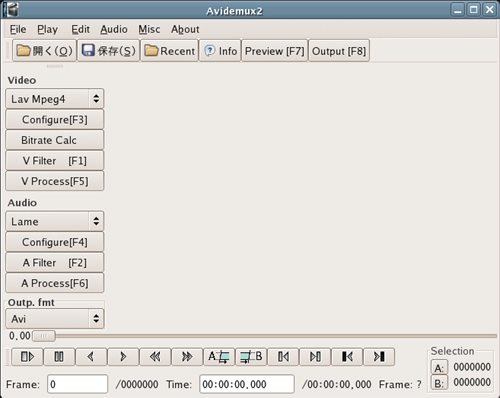Open the Edit menu
This screenshot has width=500, height=398.
[80, 29]
